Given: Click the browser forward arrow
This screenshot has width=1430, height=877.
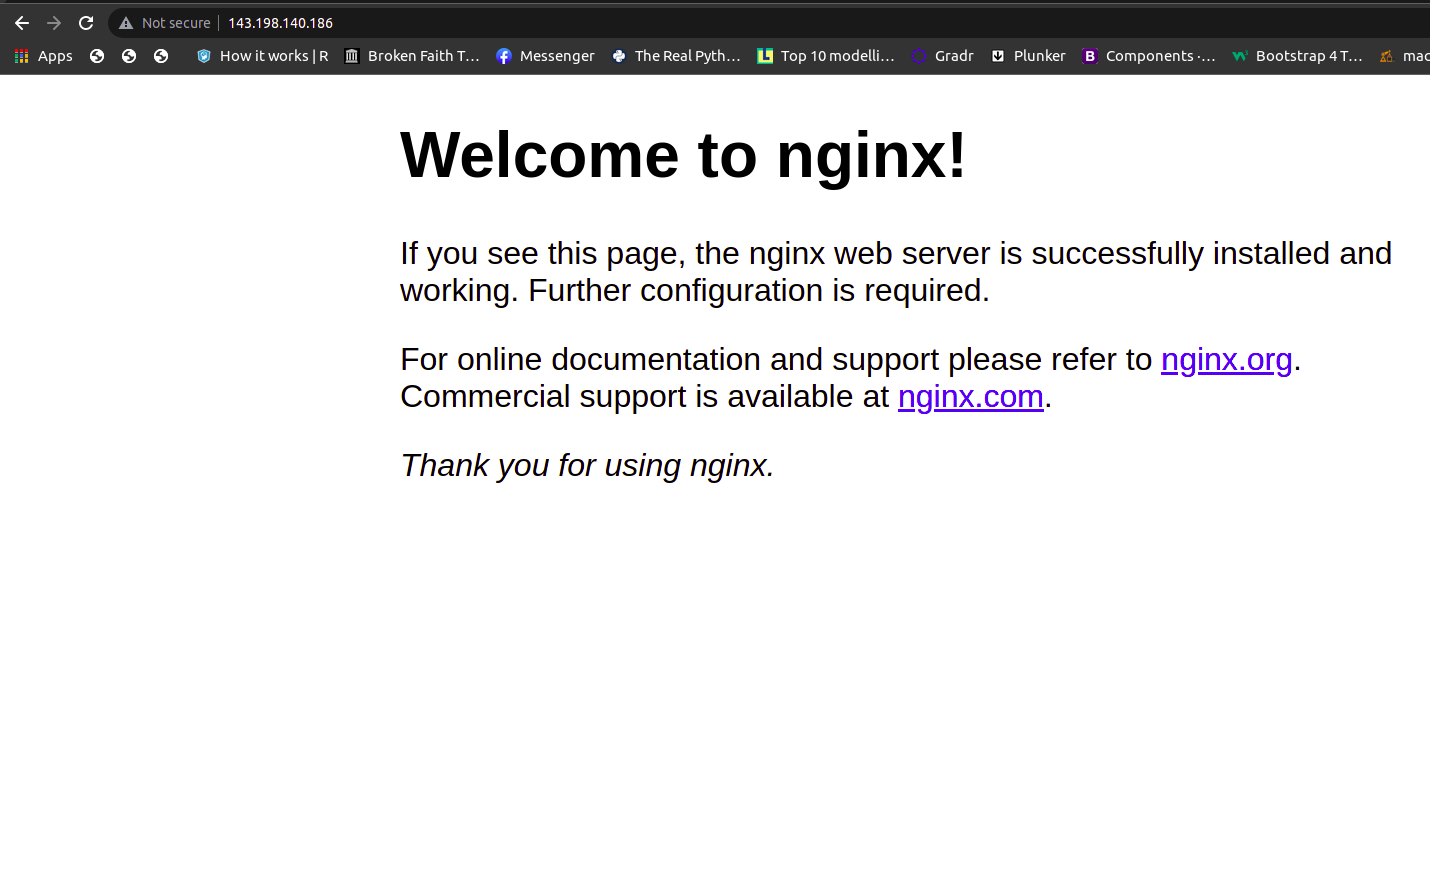Looking at the screenshot, I should (54, 23).
